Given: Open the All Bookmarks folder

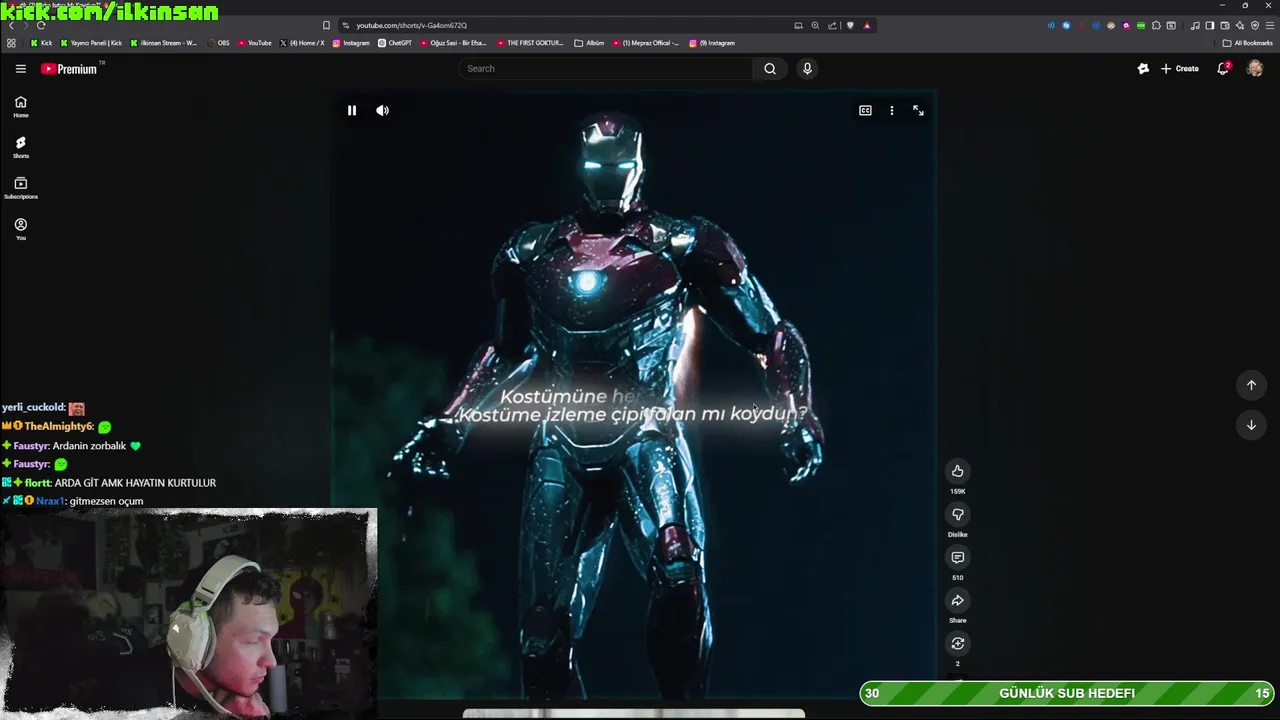Looking at the screenshot, I should pos(1247,43).
